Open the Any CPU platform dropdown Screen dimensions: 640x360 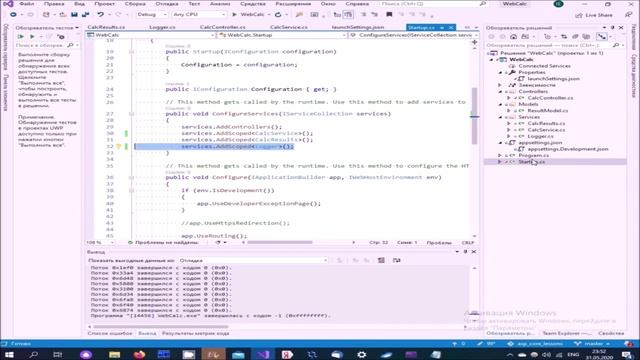[198, 15]
